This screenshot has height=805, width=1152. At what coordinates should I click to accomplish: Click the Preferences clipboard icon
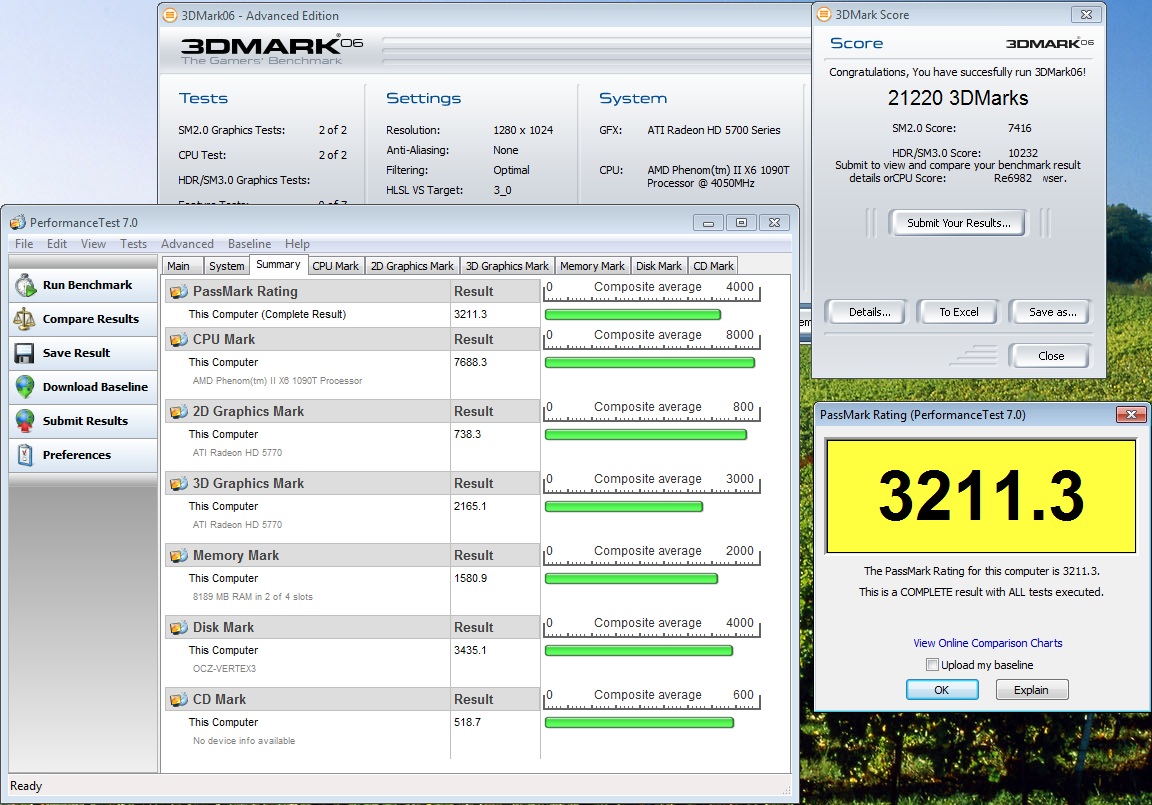coord(25,455)
